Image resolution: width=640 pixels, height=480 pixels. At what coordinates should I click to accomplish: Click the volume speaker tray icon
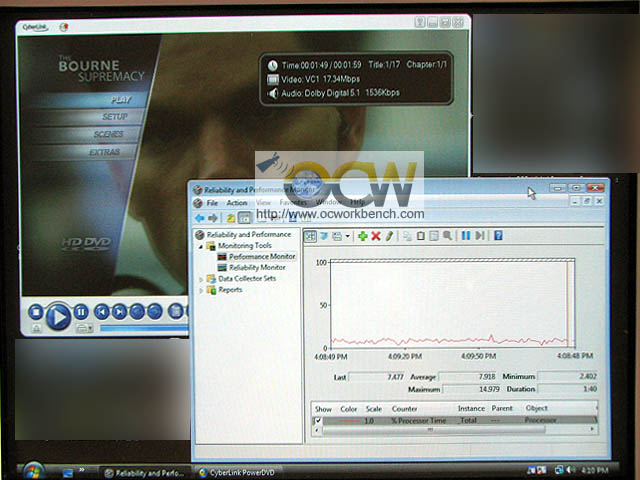(571, 470)
